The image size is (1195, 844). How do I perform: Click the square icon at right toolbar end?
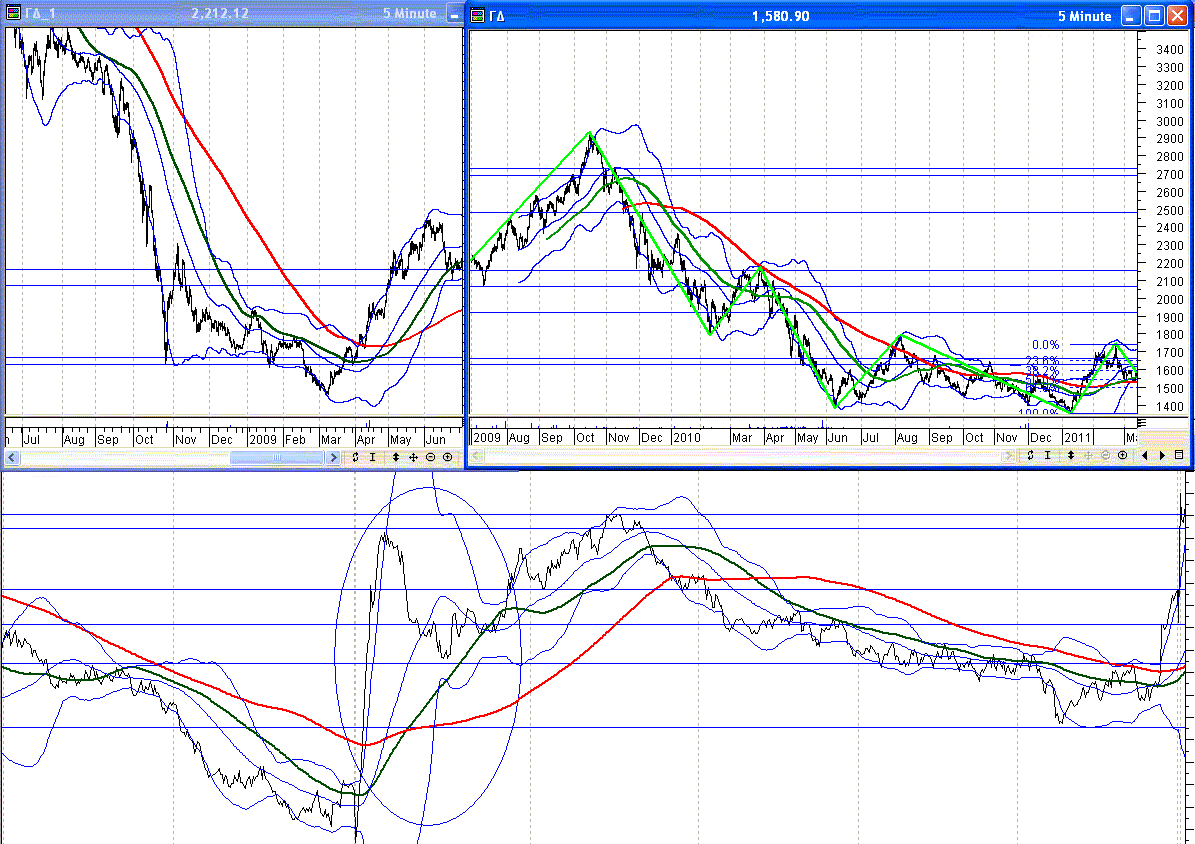click(x=1179, y=455)
